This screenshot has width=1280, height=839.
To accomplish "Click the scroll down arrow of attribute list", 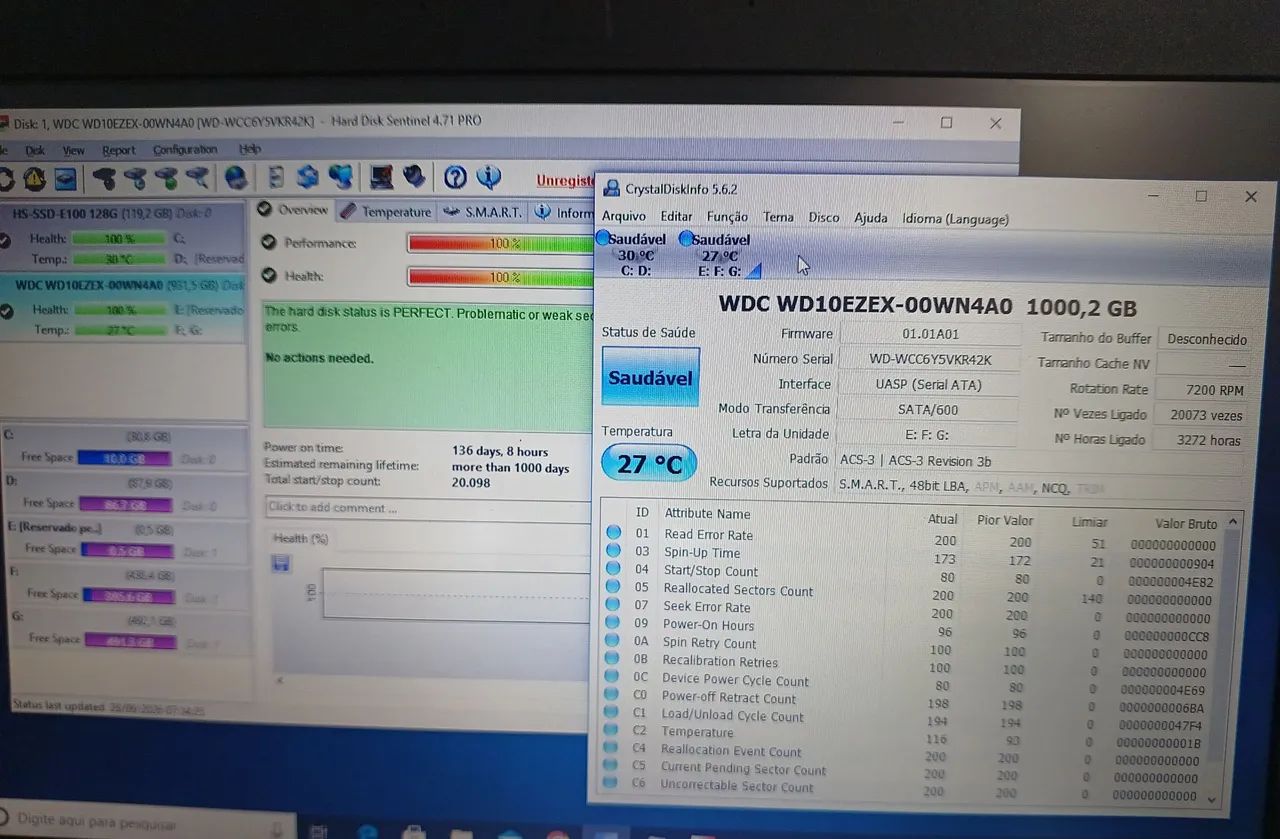I will pos(1212,798).
